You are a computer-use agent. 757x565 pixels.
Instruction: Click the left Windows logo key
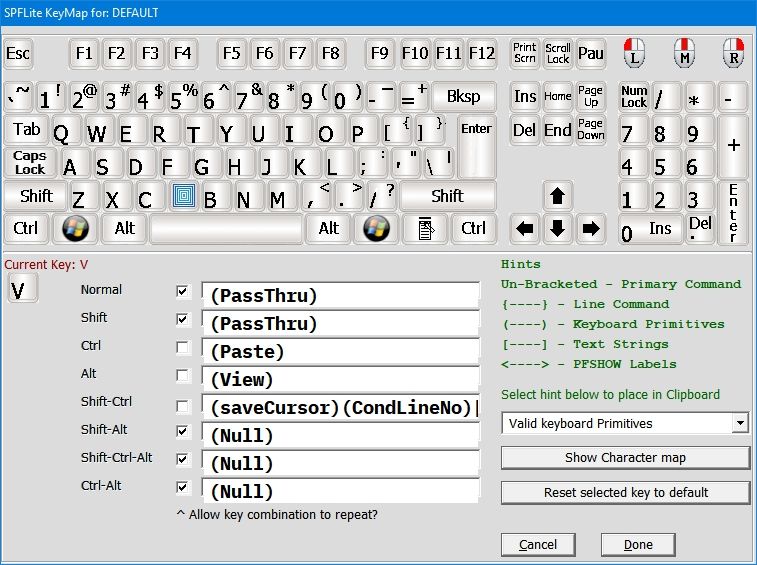pyautogui.click(x=75, y=228)
